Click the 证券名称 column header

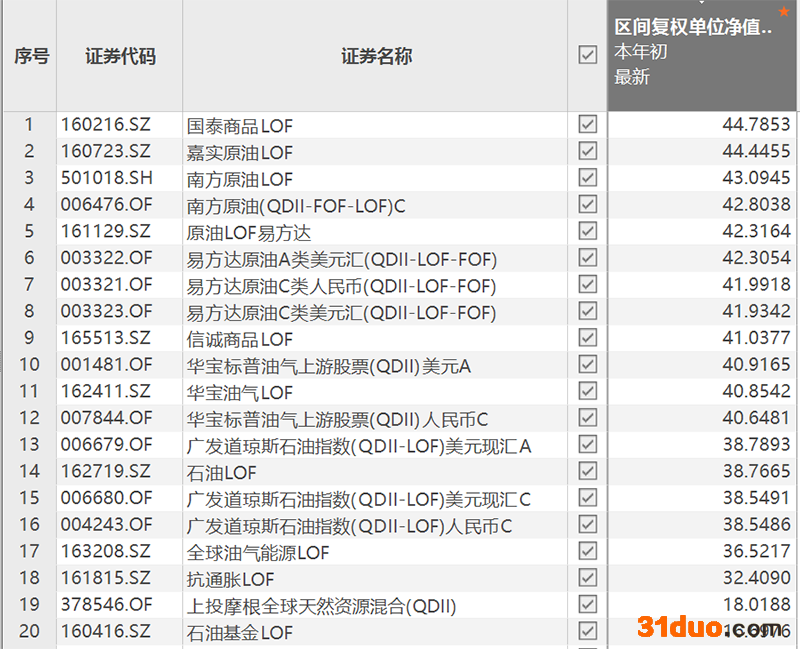377,56
